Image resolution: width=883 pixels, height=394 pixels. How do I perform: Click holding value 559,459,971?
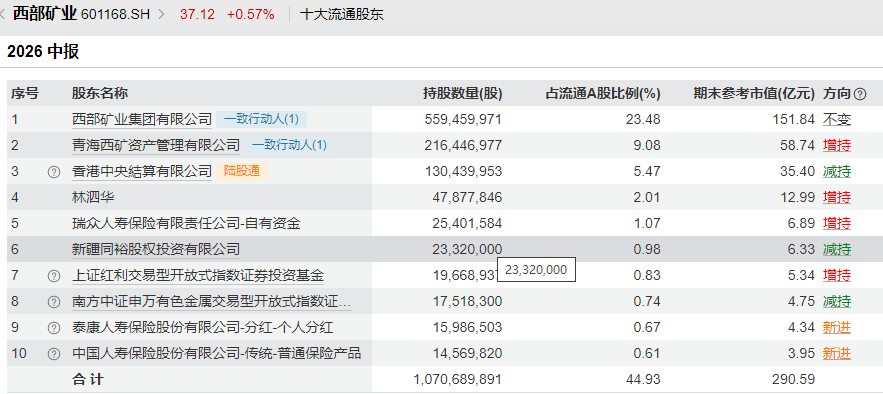(463, 119)
